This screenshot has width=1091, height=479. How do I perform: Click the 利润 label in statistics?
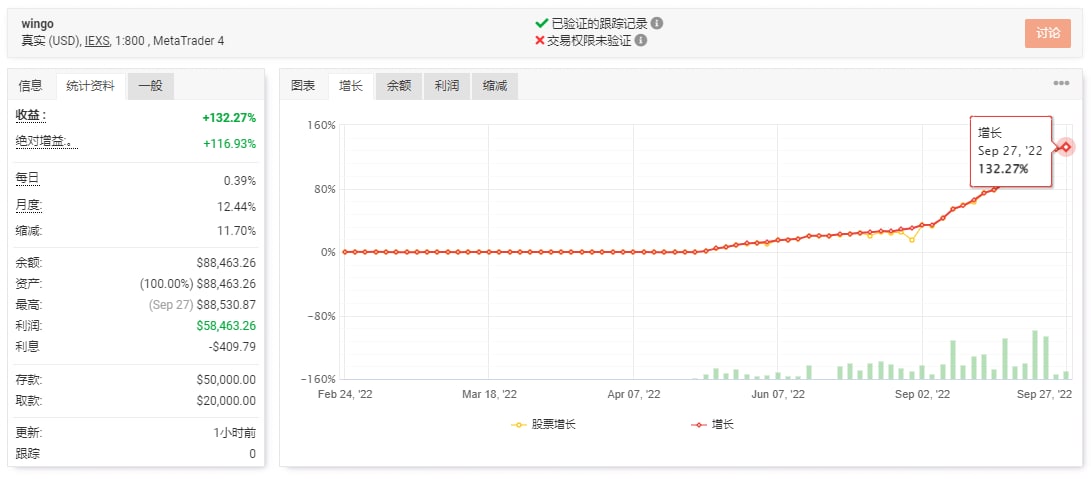[x=29, y=325]
